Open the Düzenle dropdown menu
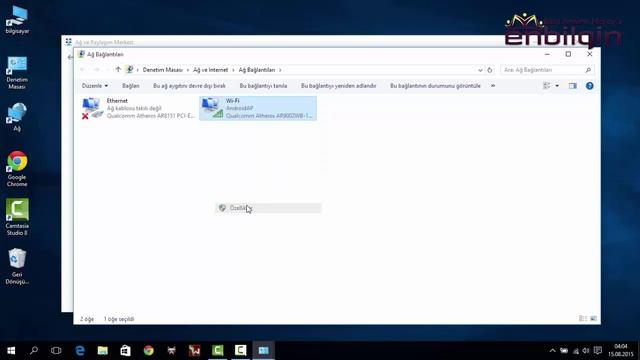The image size is (640, 360). coord(95,86)
